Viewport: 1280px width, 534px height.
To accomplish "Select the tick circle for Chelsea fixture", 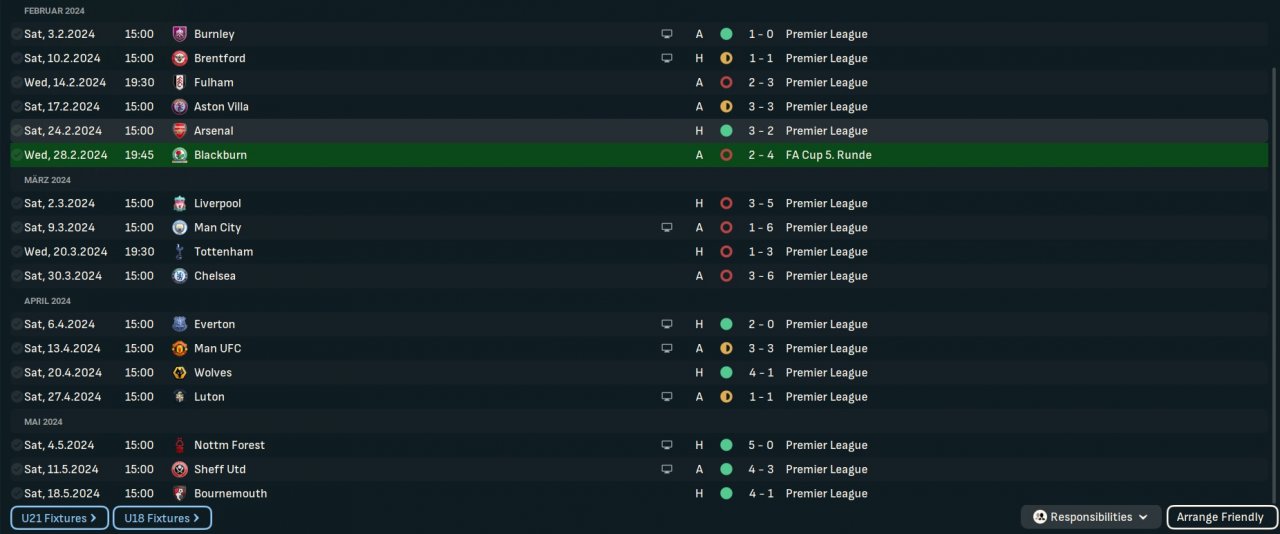I will (17, 276).
